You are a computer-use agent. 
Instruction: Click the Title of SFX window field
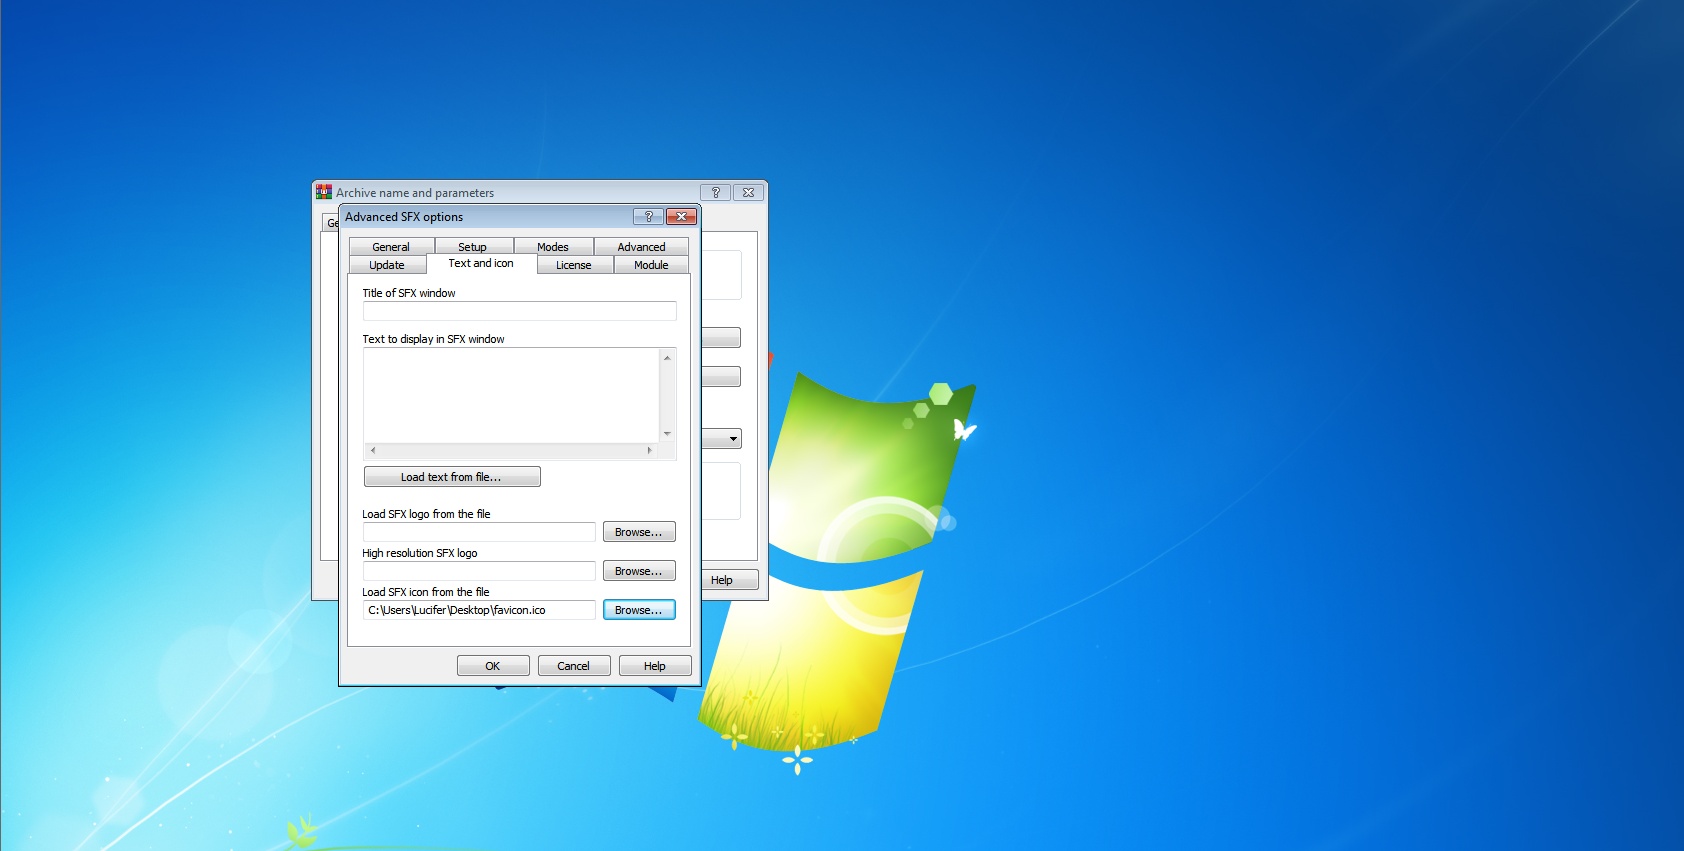click(x=519, y=311)
